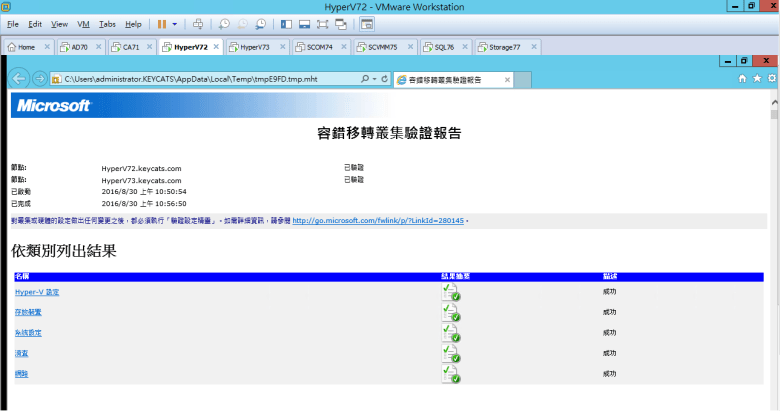Open IE home page icon
This screenshot has width=780, height=411.
742,78
